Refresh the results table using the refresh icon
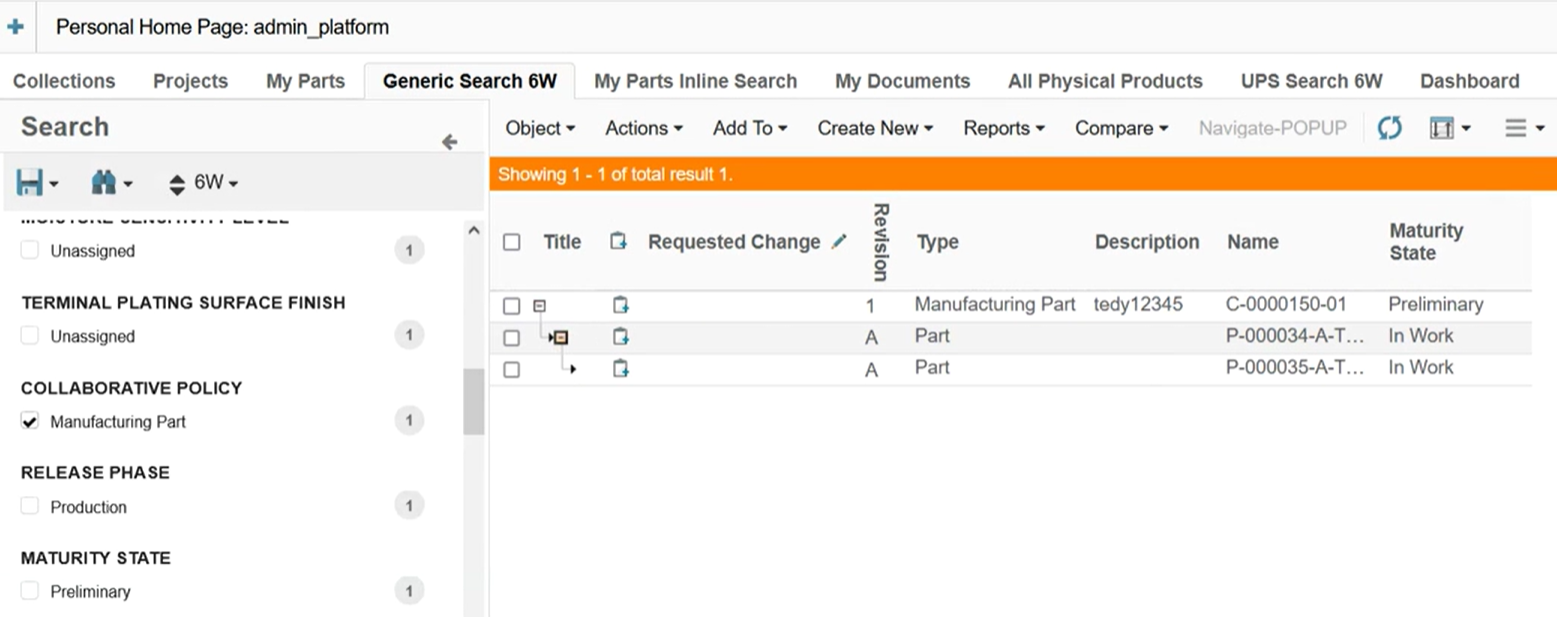 click(1389, 128)
